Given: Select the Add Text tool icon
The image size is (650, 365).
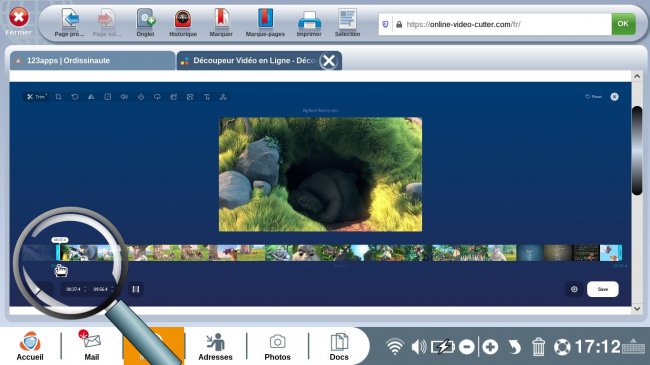Looking at the screenshot, I should click(206, 97).
